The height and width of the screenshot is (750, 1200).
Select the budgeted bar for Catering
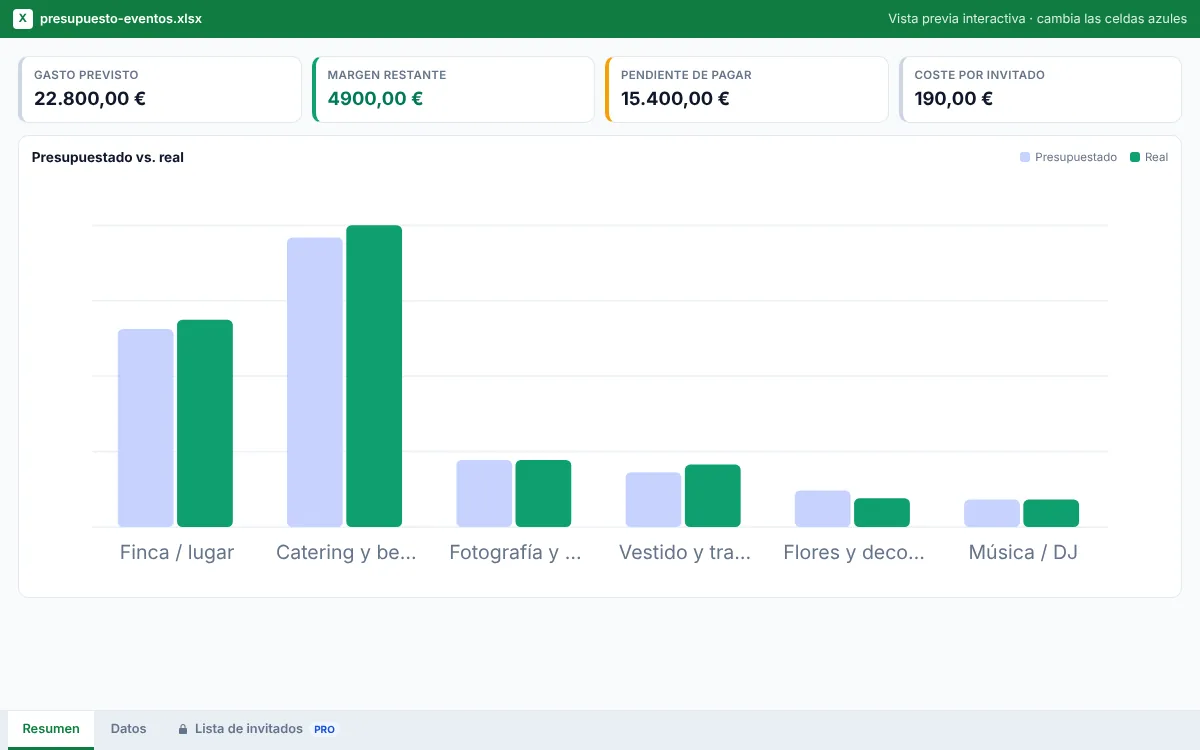click(315, 382)
